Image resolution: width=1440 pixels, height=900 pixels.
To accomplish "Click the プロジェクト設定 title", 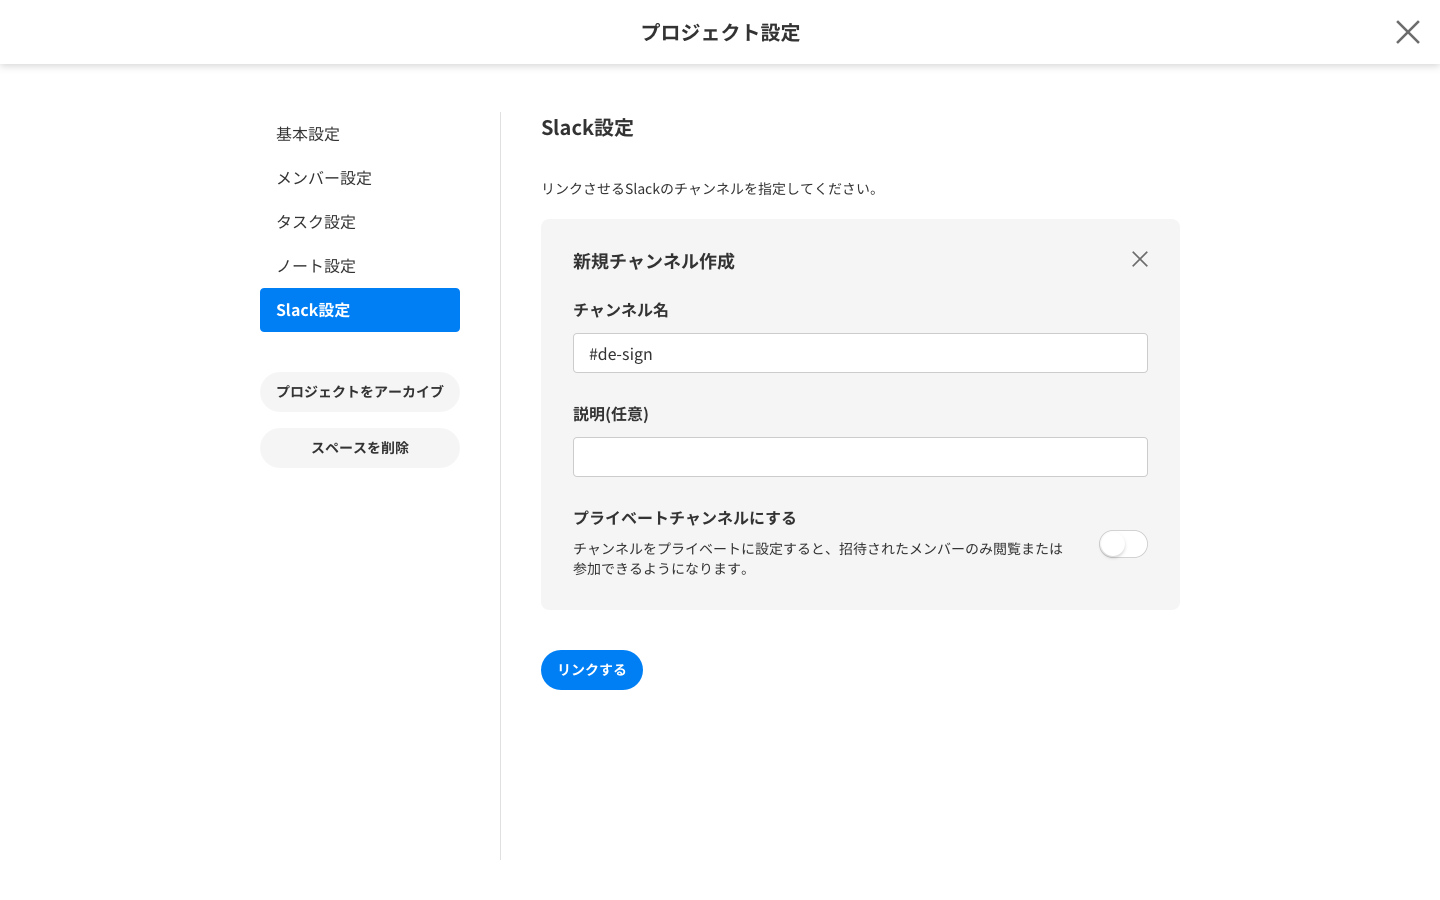I will [720, 32].
